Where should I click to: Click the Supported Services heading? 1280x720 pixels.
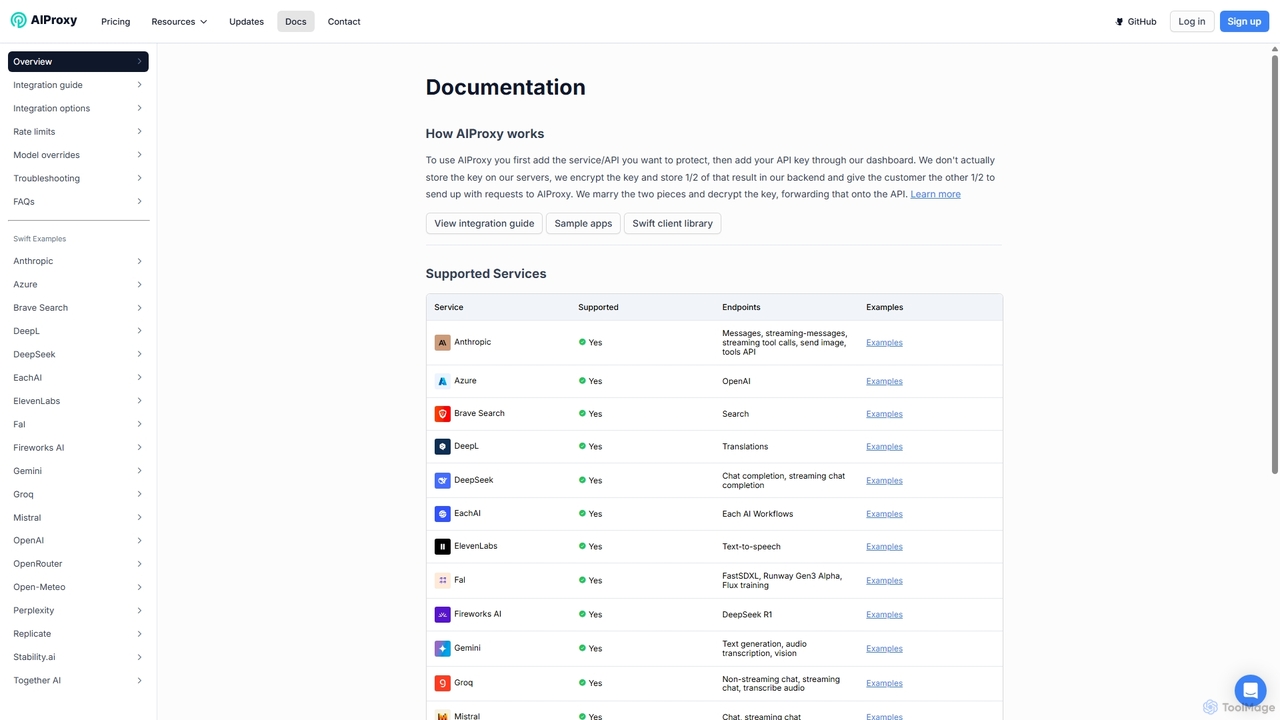pyautogui.click(x=486, y=273)
